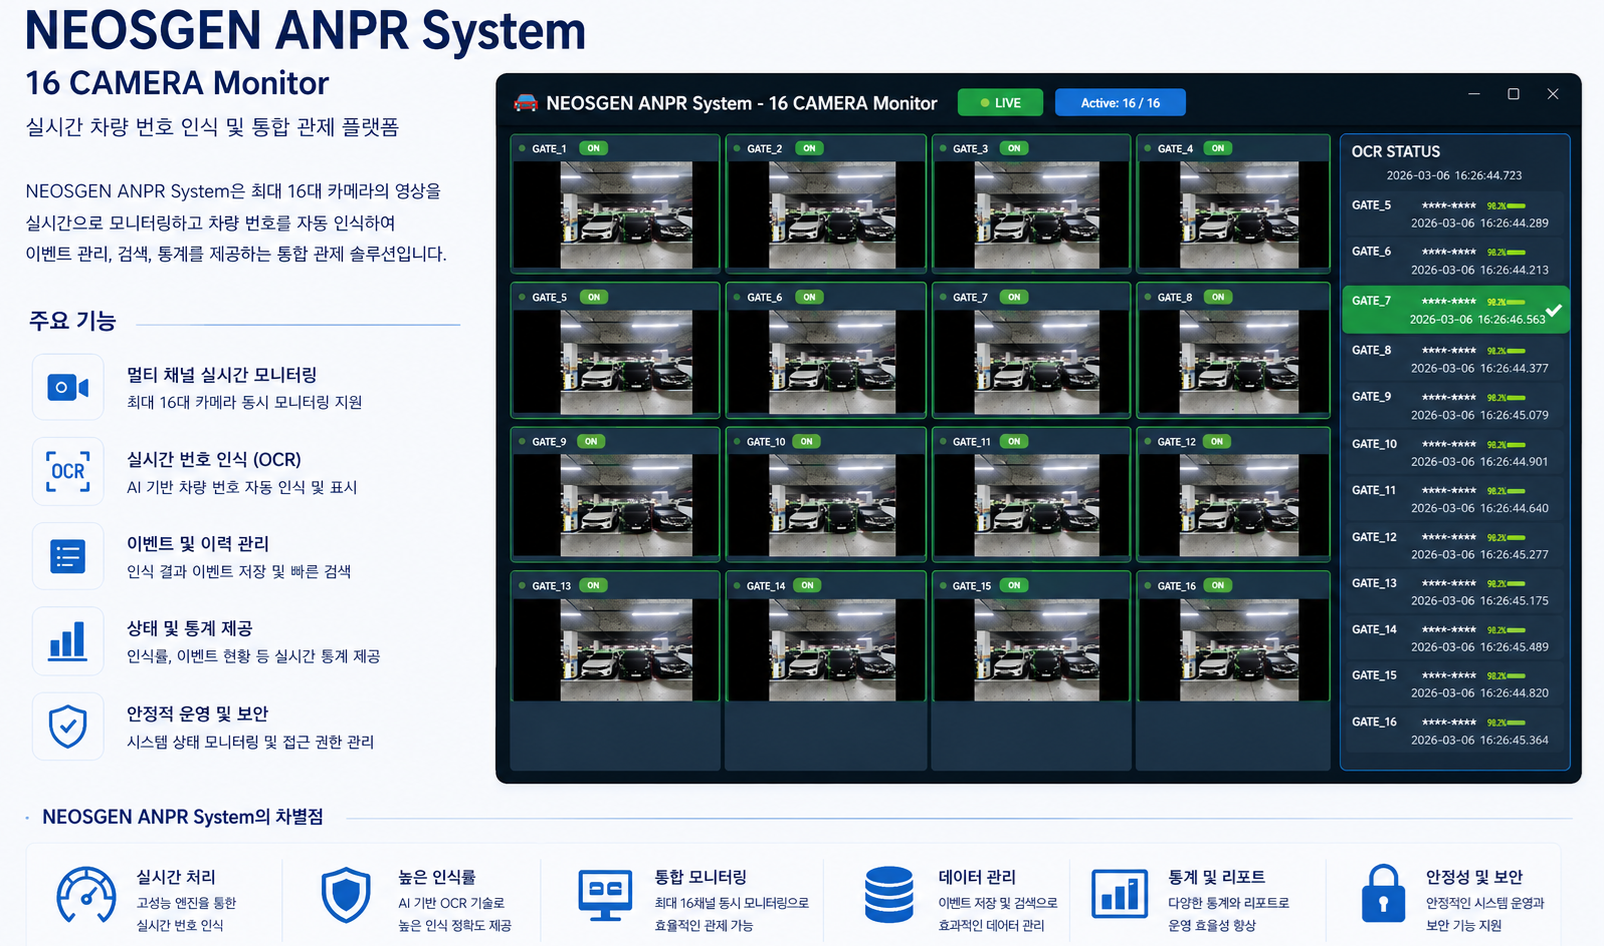Click the real-time processing speedometer icon
This screenshot has width=1604, height=946.
coord(86,894)
